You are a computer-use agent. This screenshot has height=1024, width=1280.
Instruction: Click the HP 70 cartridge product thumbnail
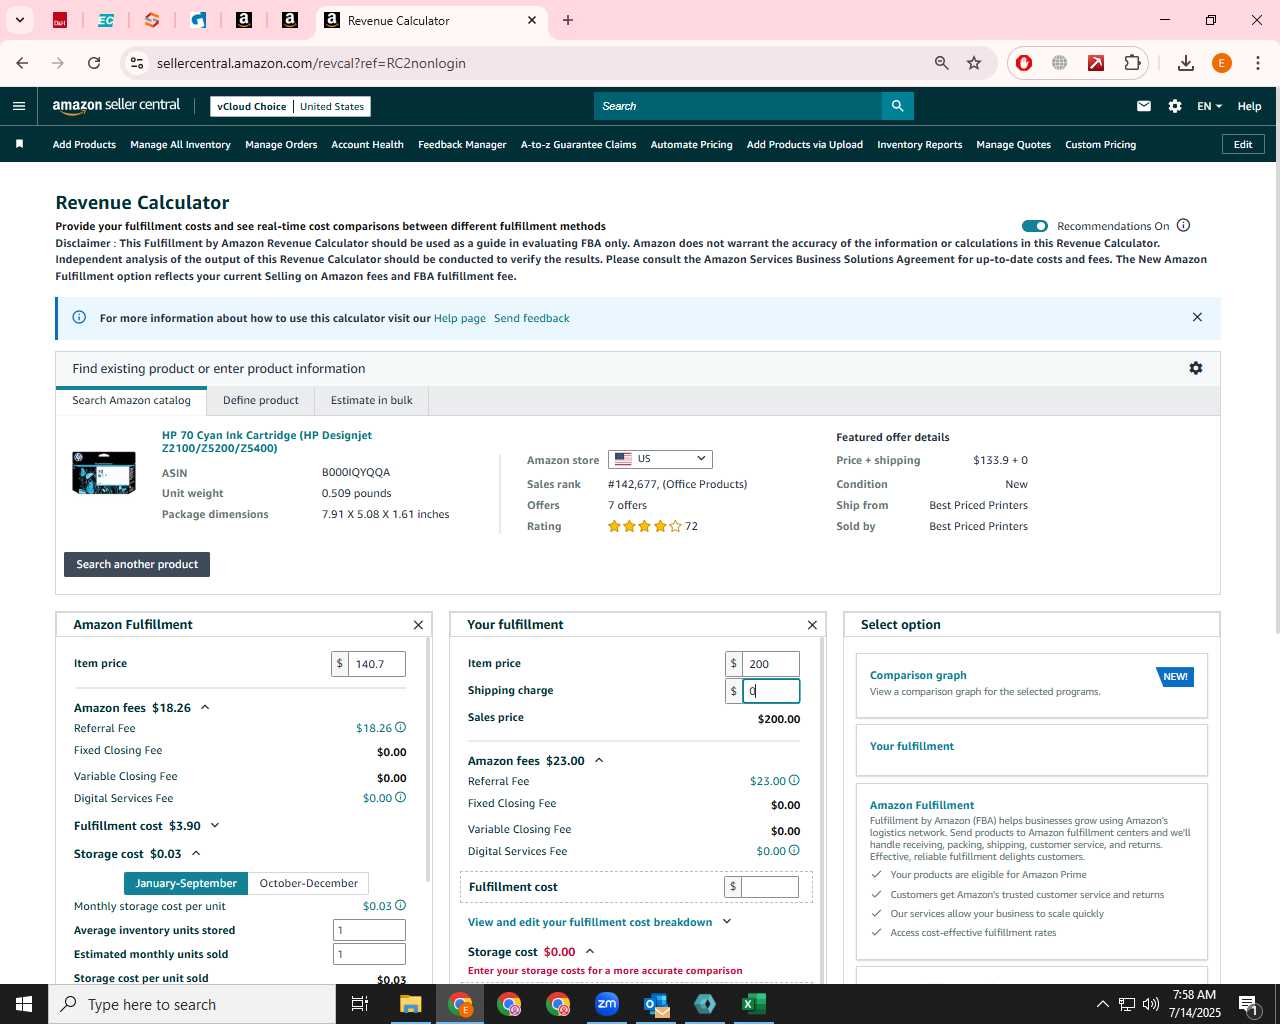tap(104, 472)
